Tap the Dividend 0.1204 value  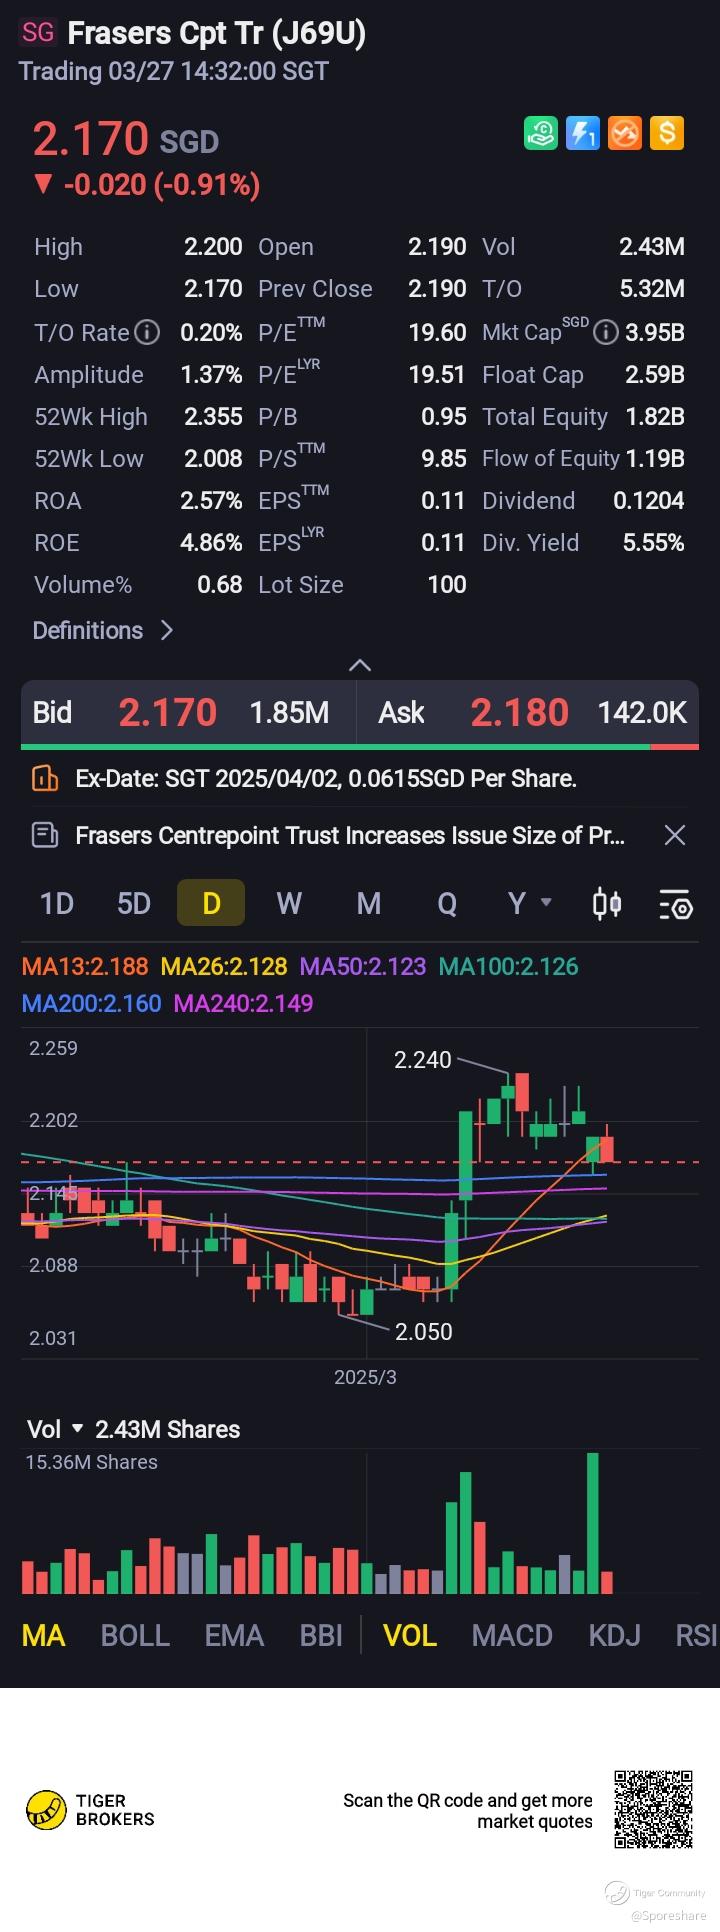click(648, 500)
